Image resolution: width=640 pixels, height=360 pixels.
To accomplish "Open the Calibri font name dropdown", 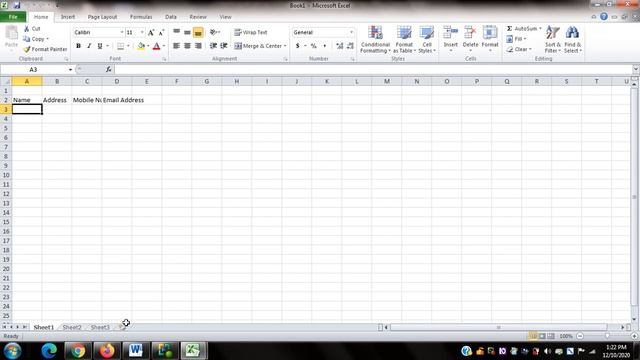I will click(121, 32).
